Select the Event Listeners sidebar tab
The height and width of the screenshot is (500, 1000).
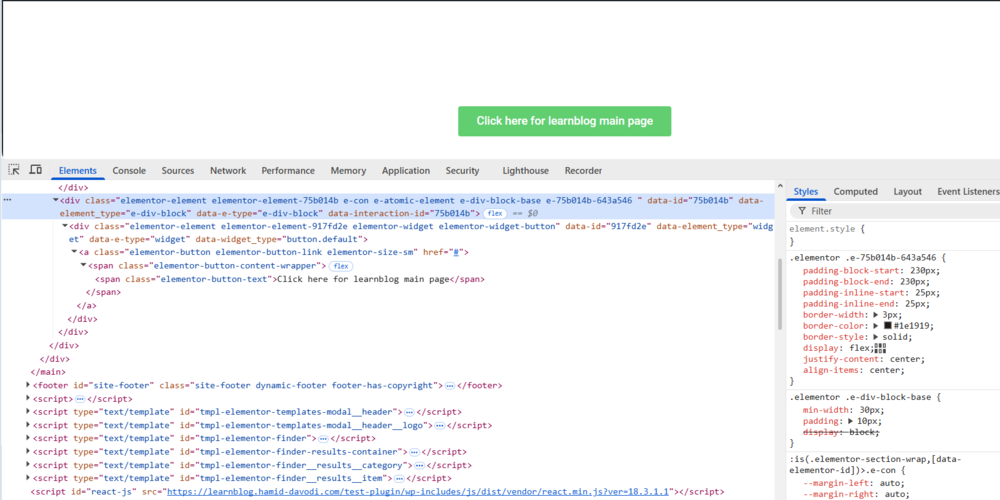[x=967, y=191]
